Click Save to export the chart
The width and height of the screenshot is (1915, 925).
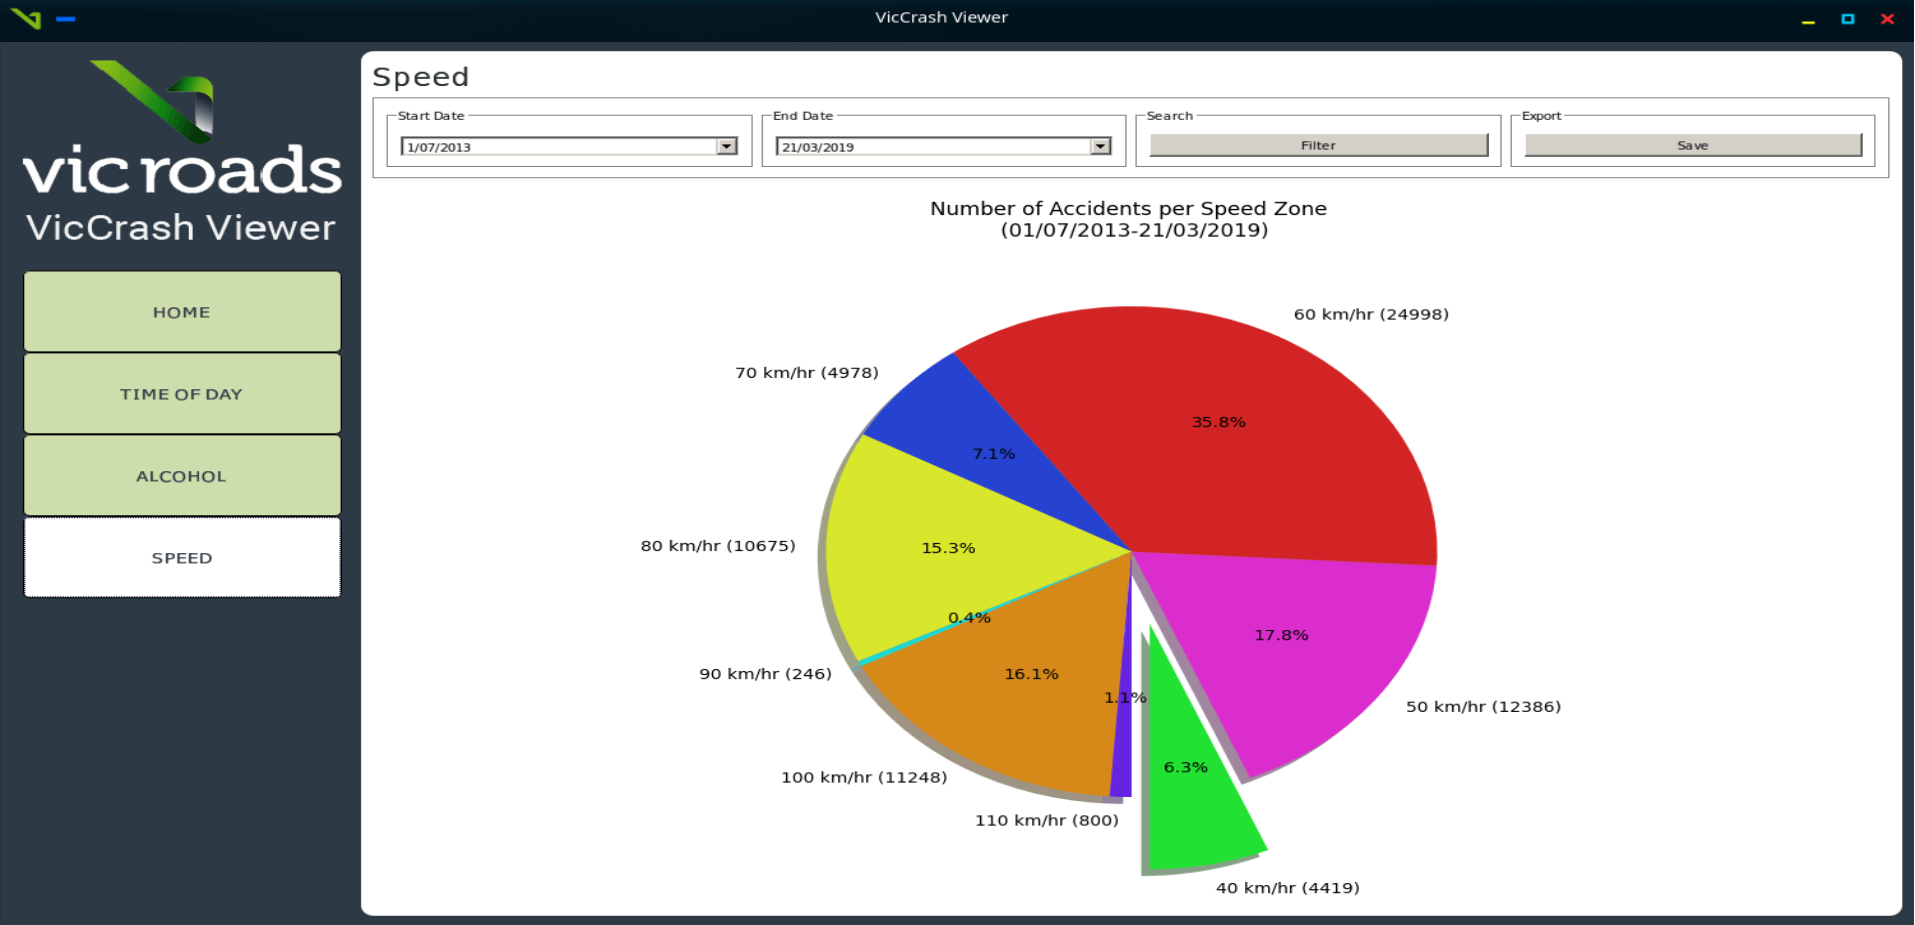click(1690, 144)
